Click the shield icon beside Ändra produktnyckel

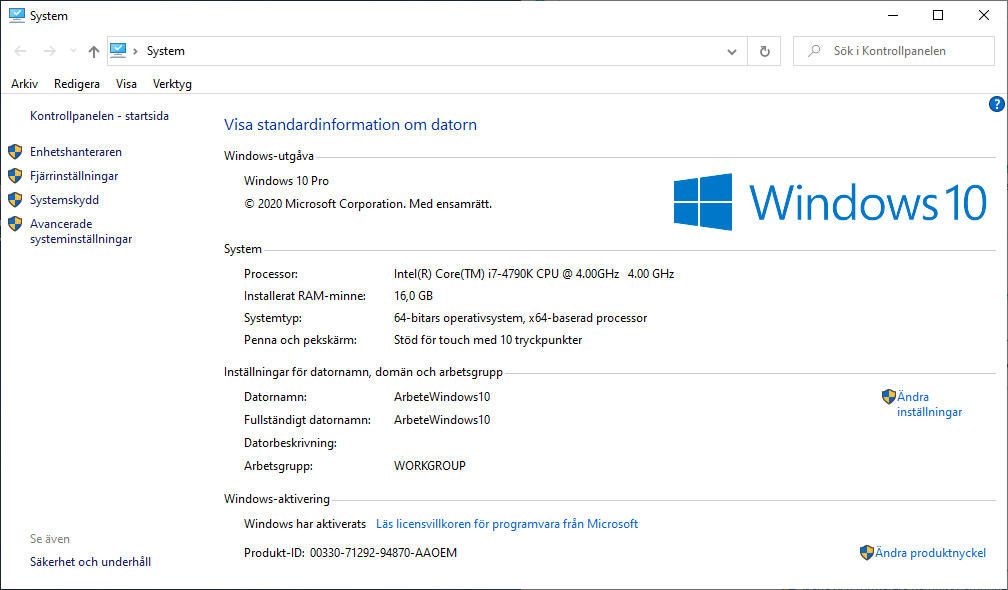[866, 552]
